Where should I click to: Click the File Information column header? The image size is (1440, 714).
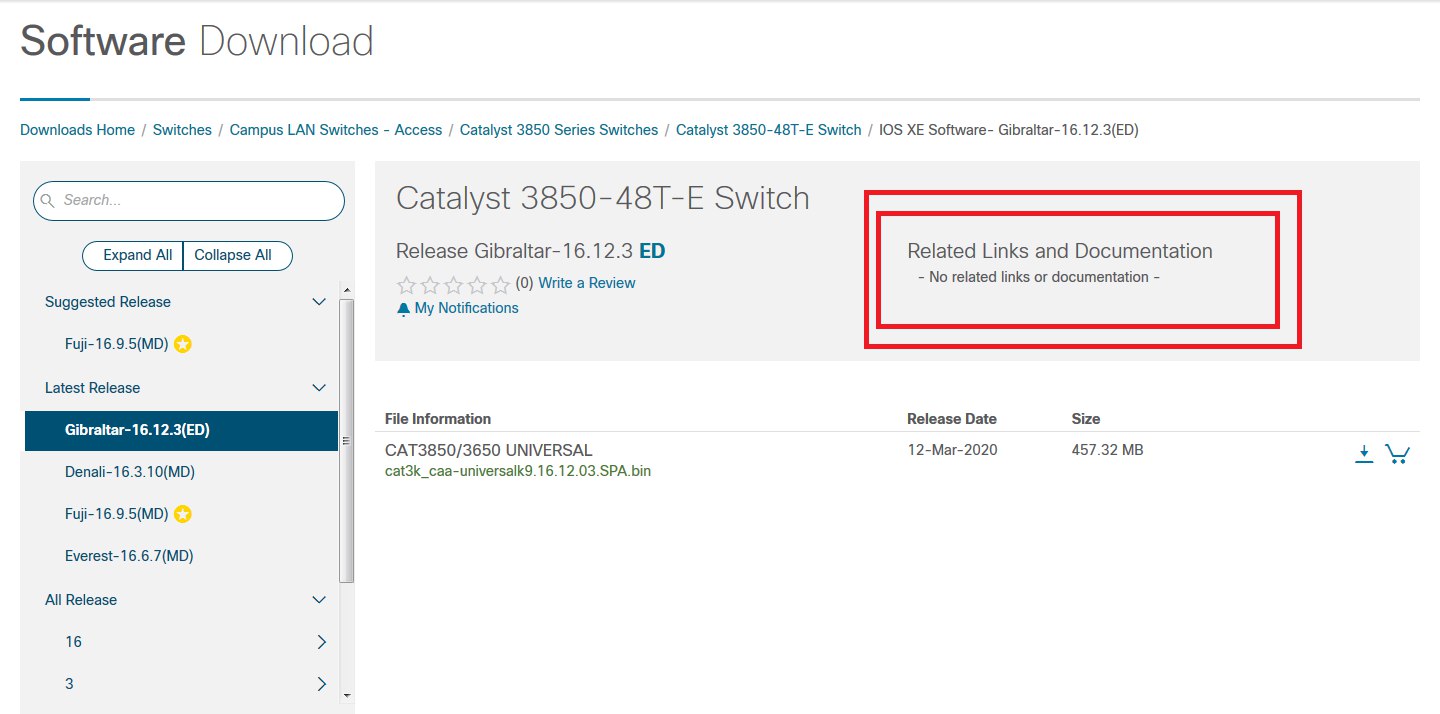click(x=438, y=419)
